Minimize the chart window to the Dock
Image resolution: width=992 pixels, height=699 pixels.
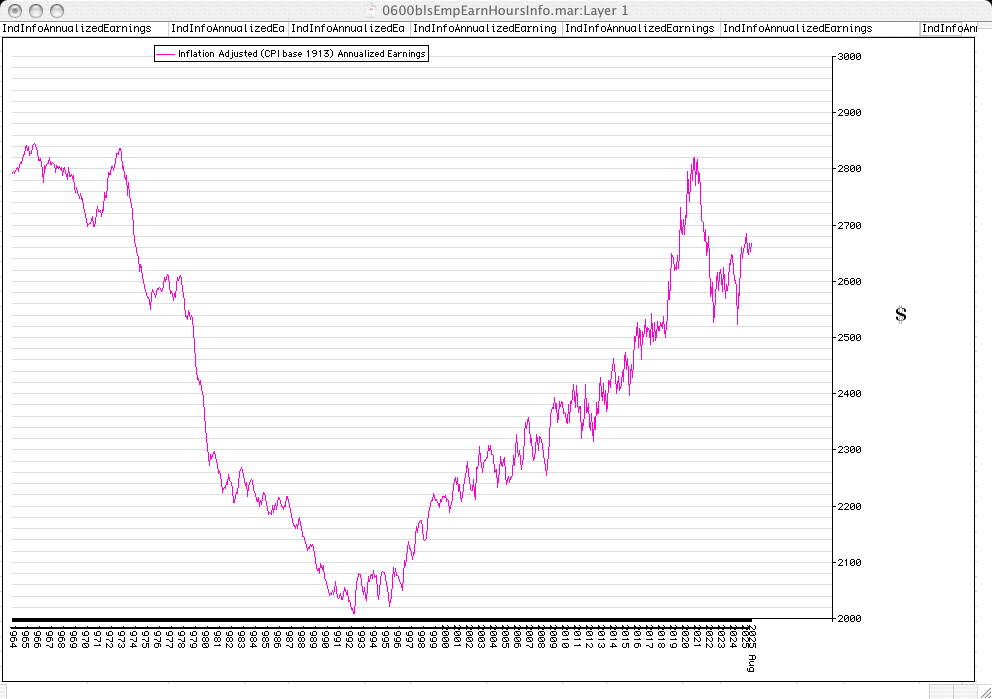37,9
